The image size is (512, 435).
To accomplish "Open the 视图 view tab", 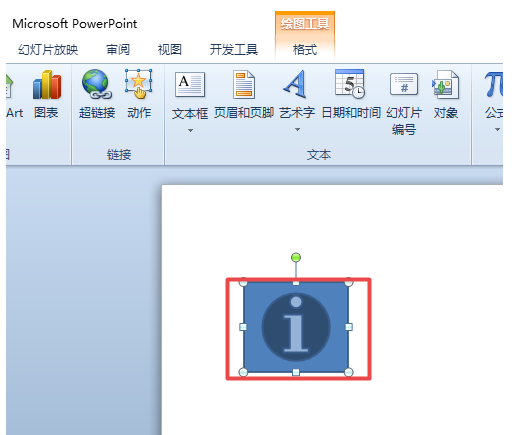I will pyautogui.click(x=170, y=50).
